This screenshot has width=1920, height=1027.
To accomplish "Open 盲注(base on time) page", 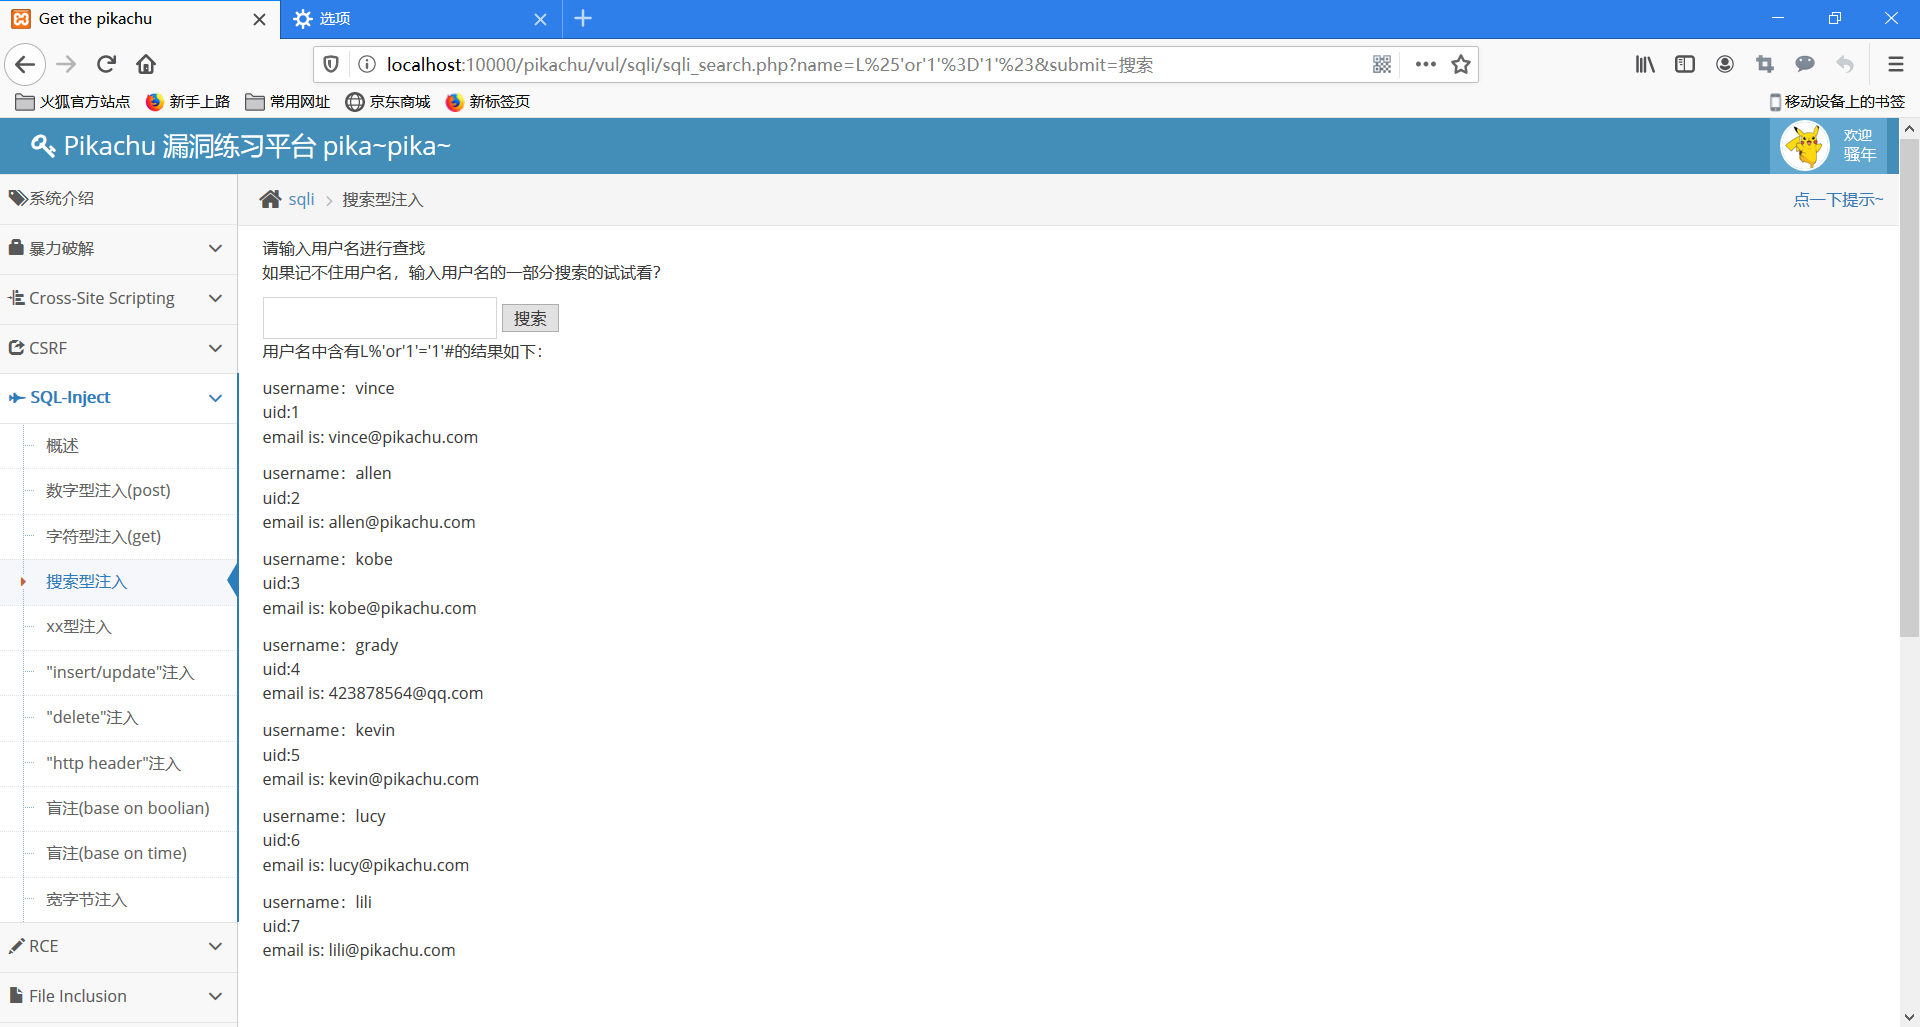I will coord(116,853).
